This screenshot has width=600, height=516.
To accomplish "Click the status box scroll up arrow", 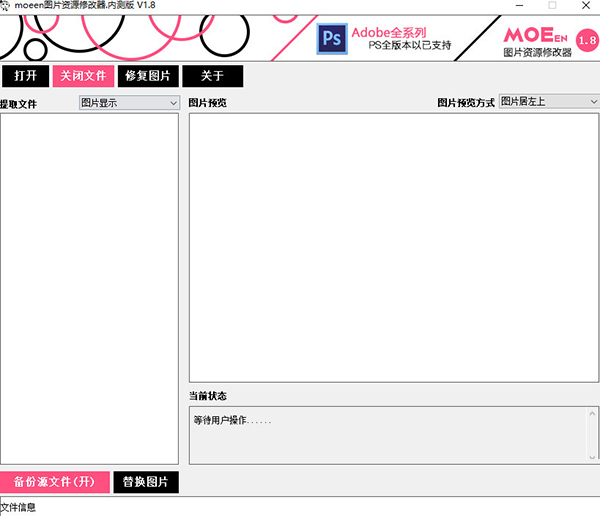I will (592, 414).
